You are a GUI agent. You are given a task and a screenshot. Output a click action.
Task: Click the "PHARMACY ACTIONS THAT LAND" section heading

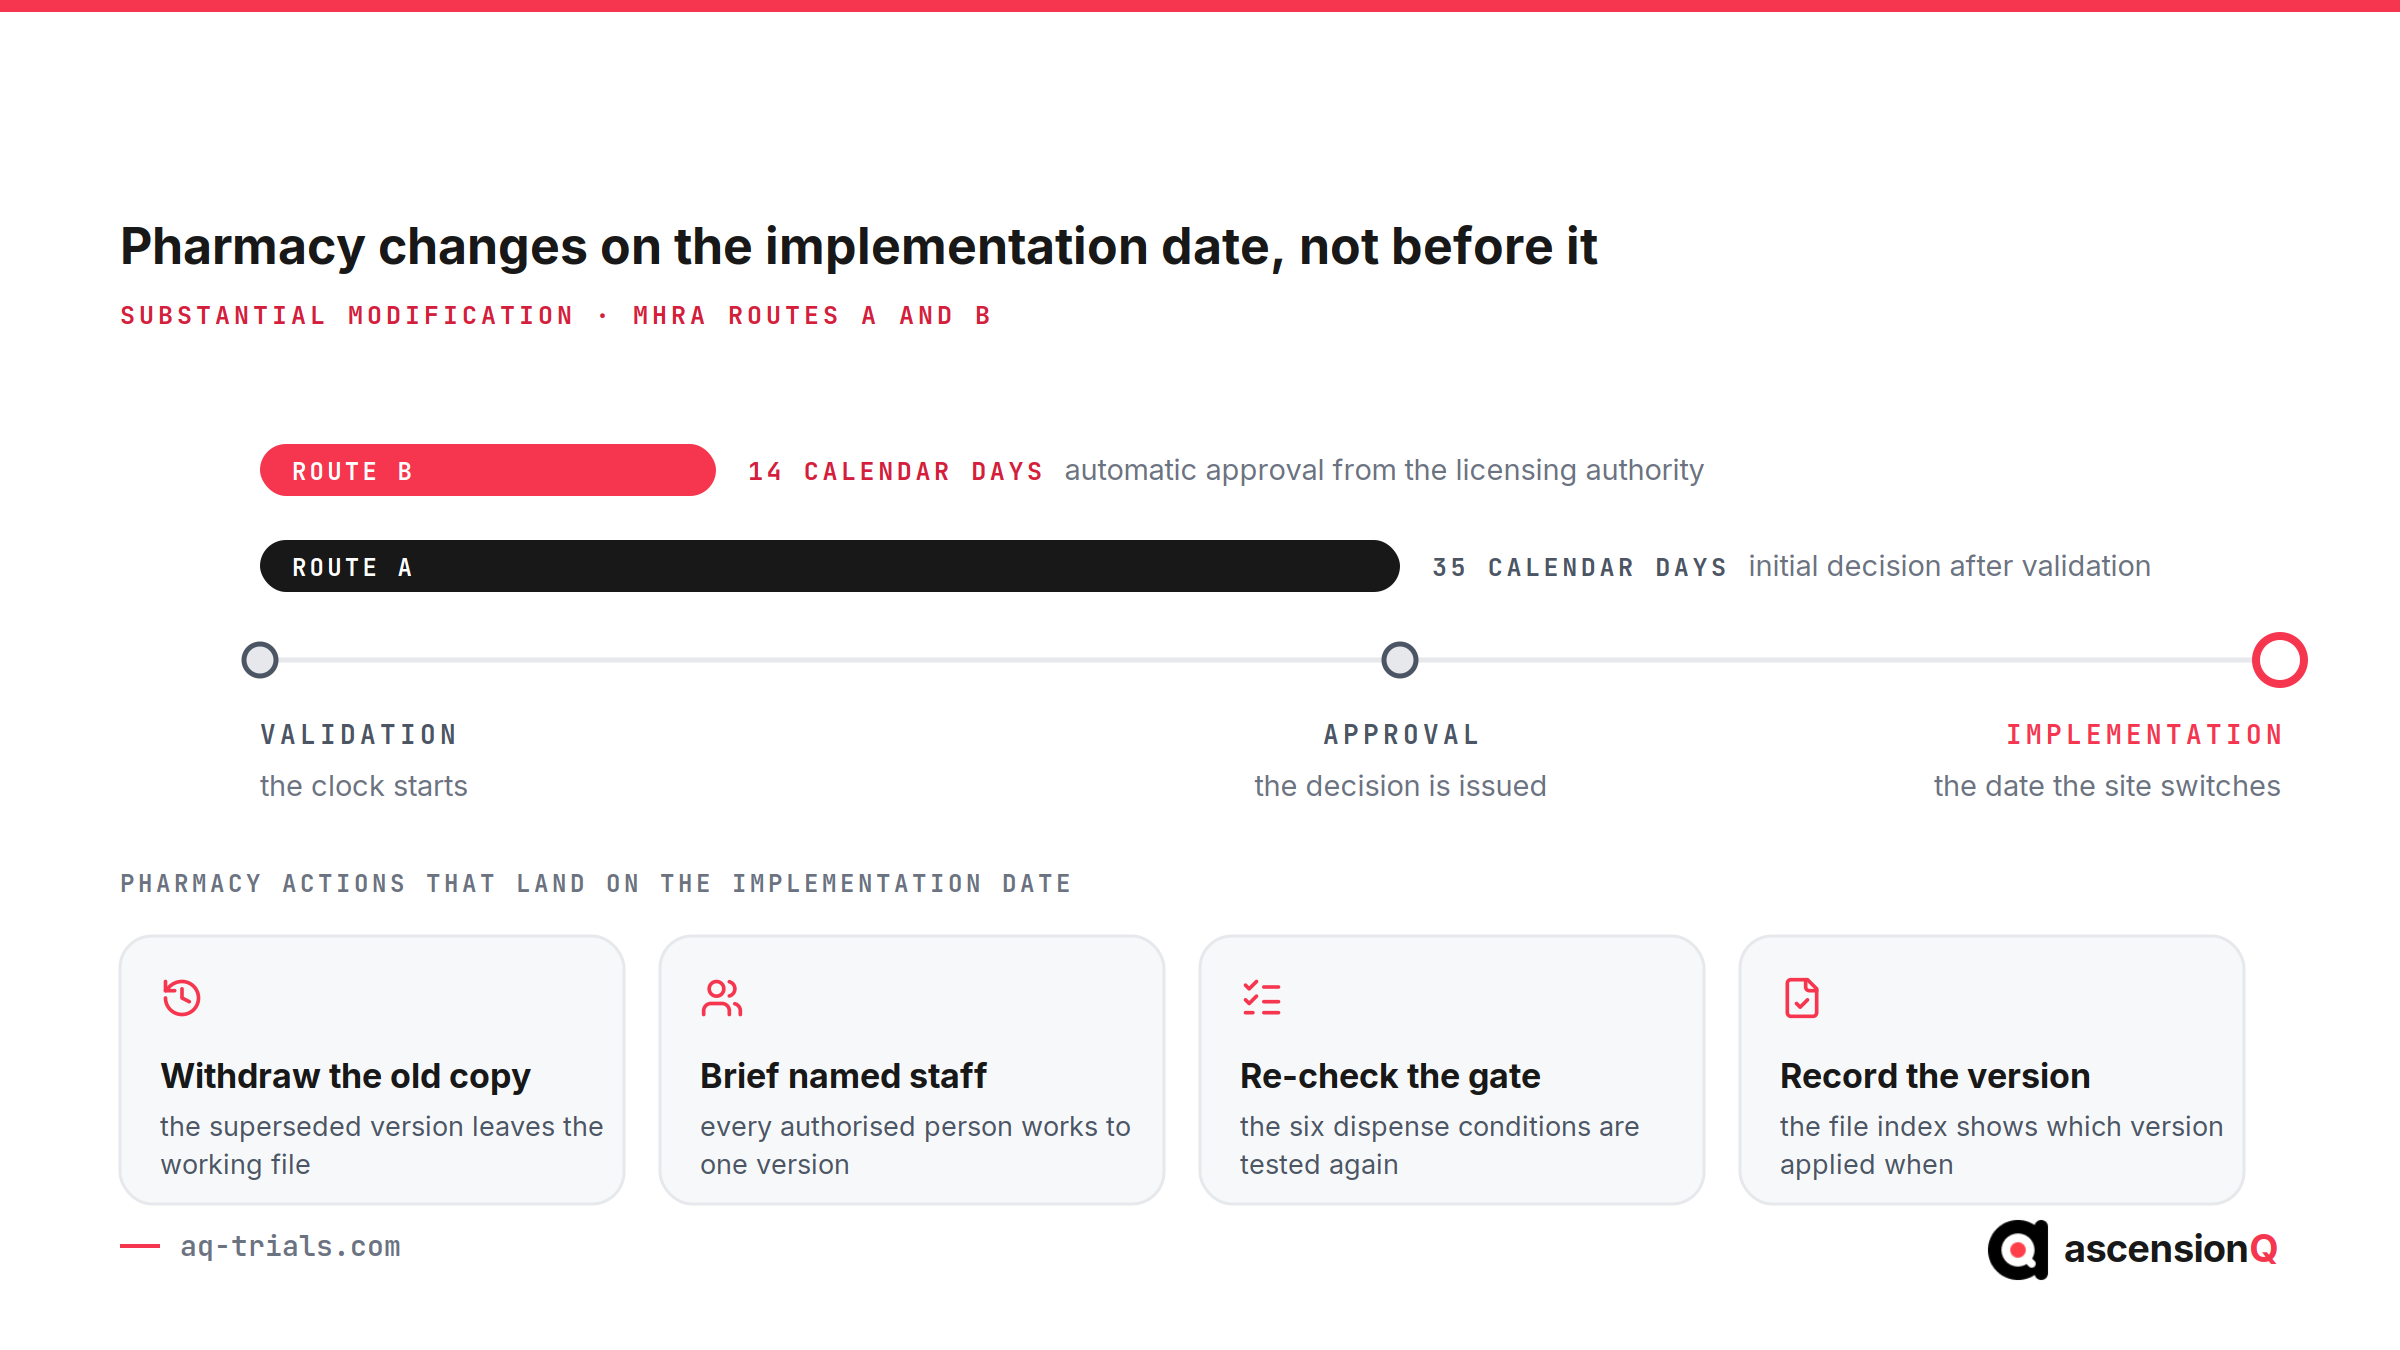click(596, 884)
